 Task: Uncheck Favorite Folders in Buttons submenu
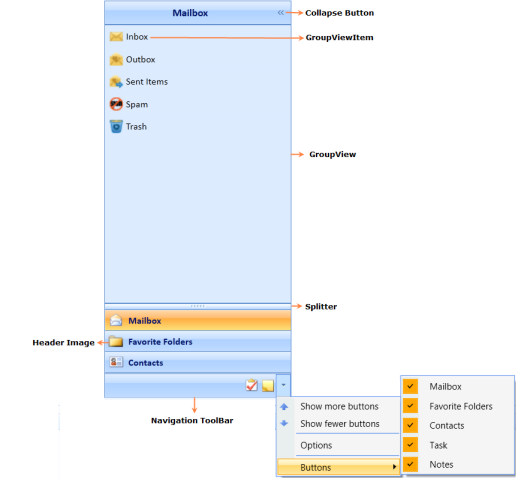[410, 406]
